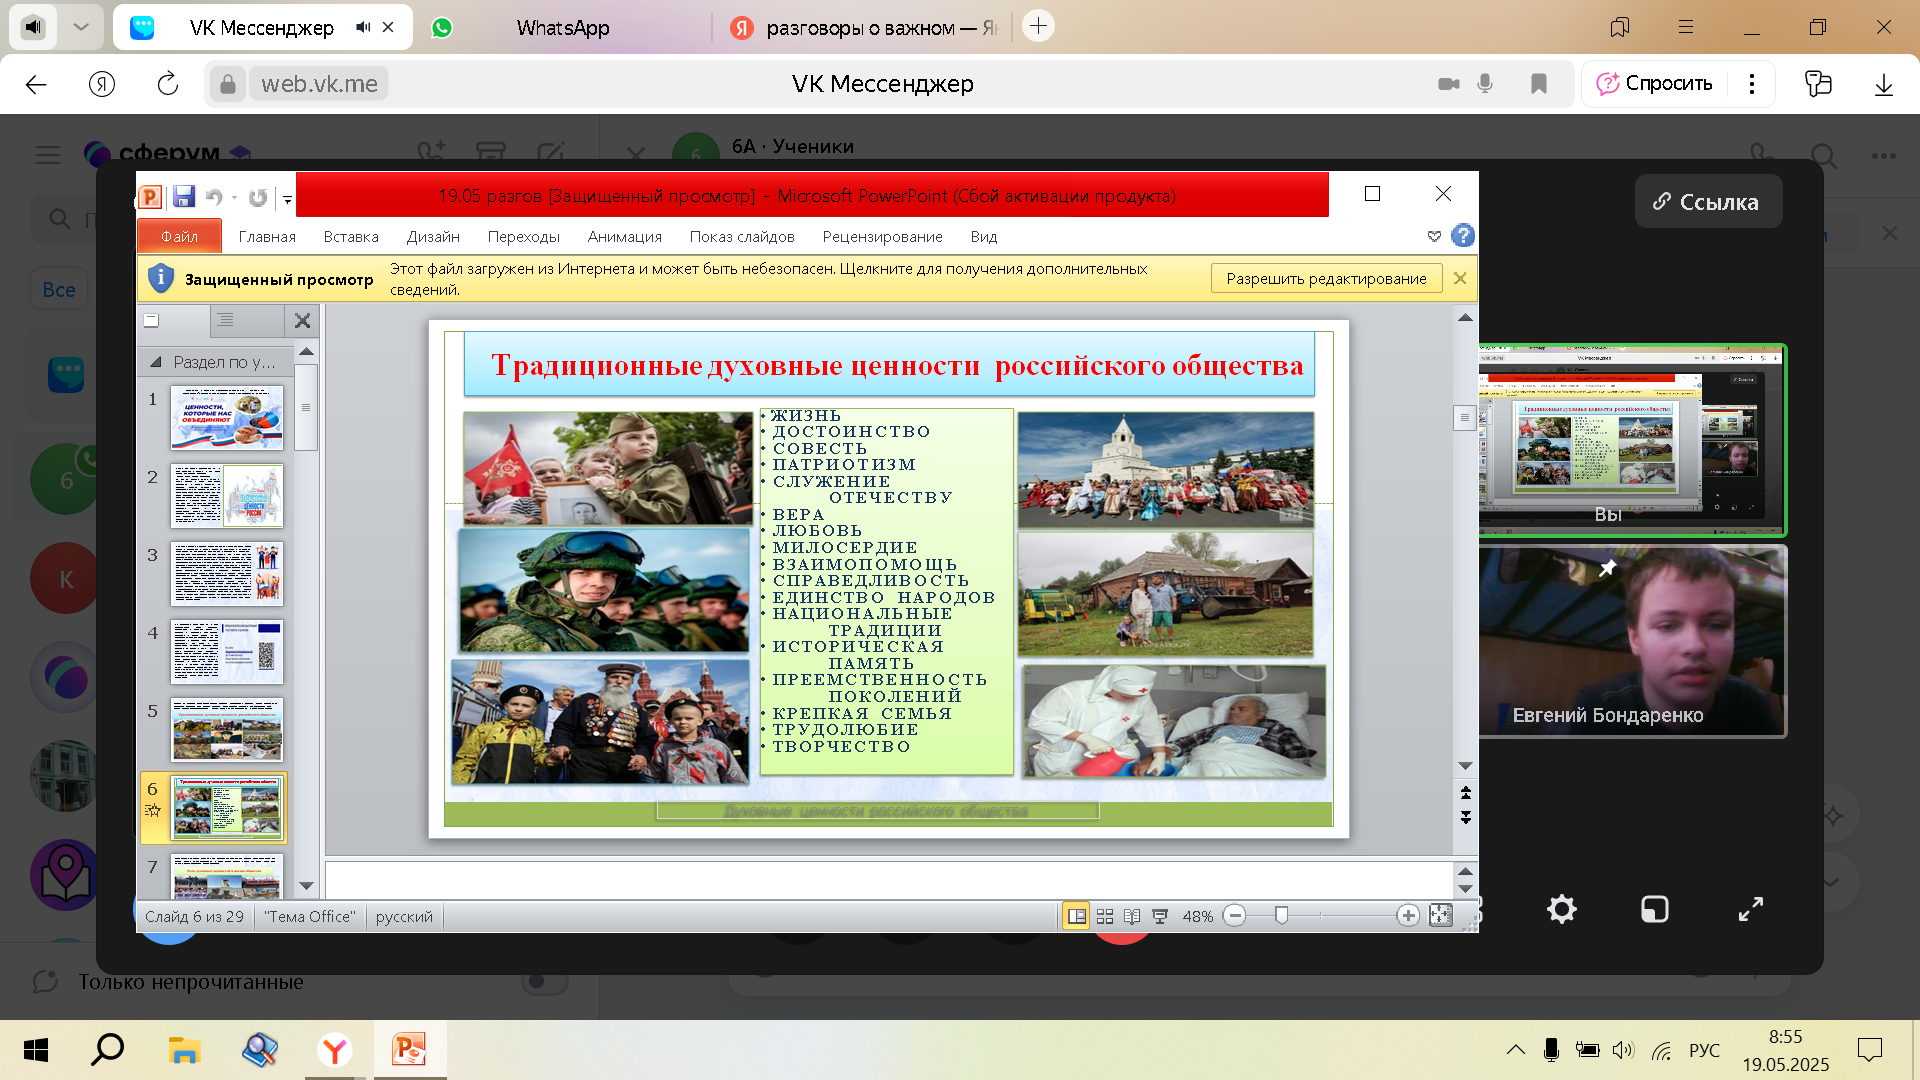This screenshot has height=1080, width=1920.
Task: Click the 'русский' language indicator
Action: pos(404,917)
